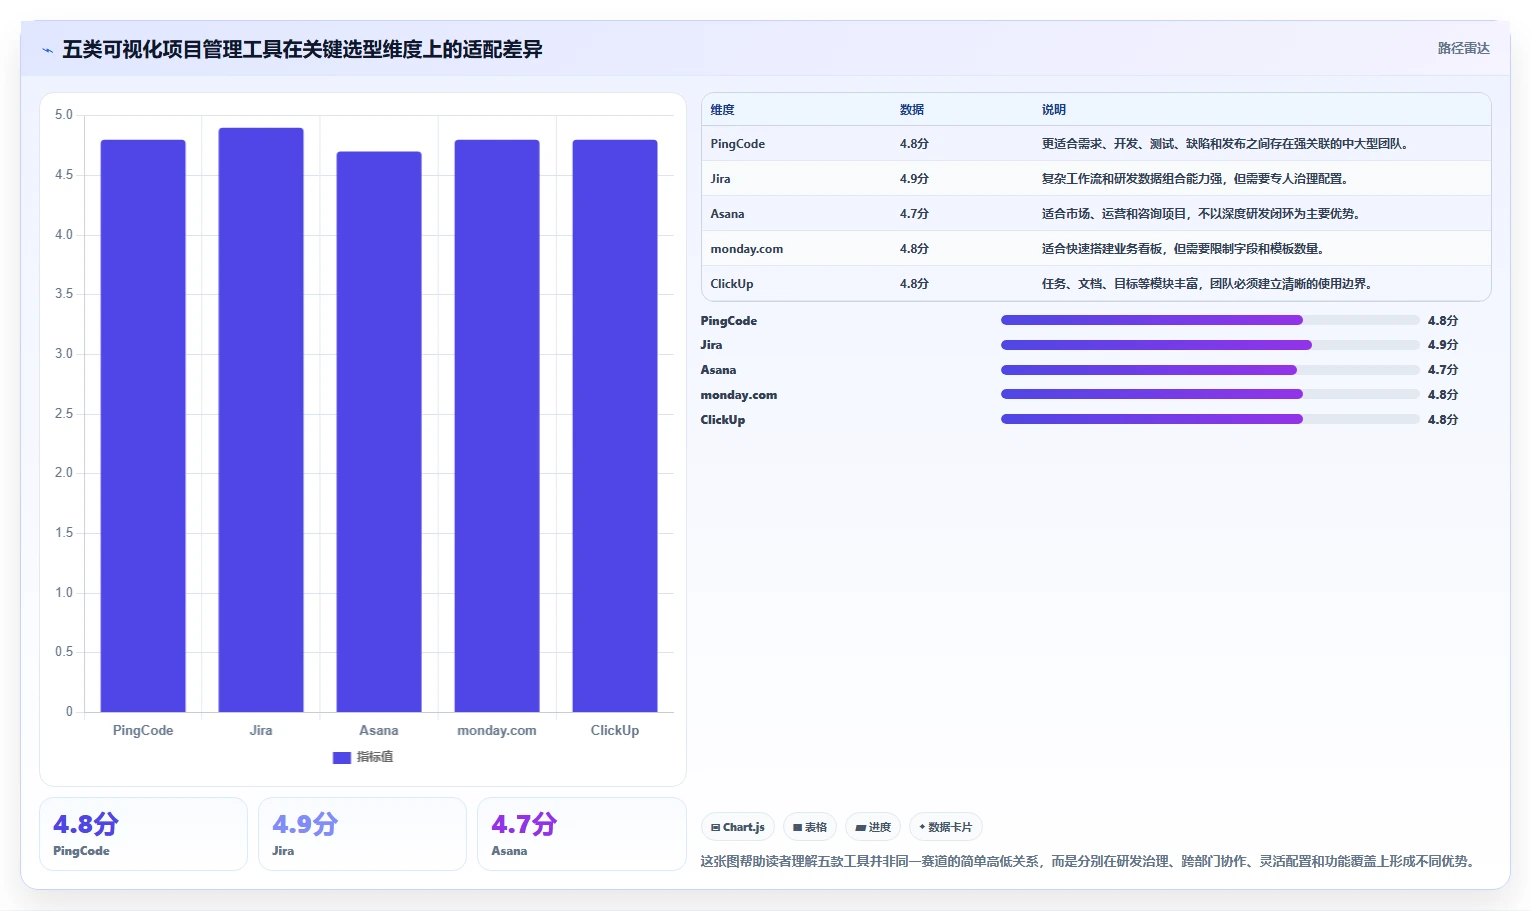Screen dimensions: 1531x911
Task: Click the PingCode x-axis label
Action: pyautogui.click(x=143, y=731)
